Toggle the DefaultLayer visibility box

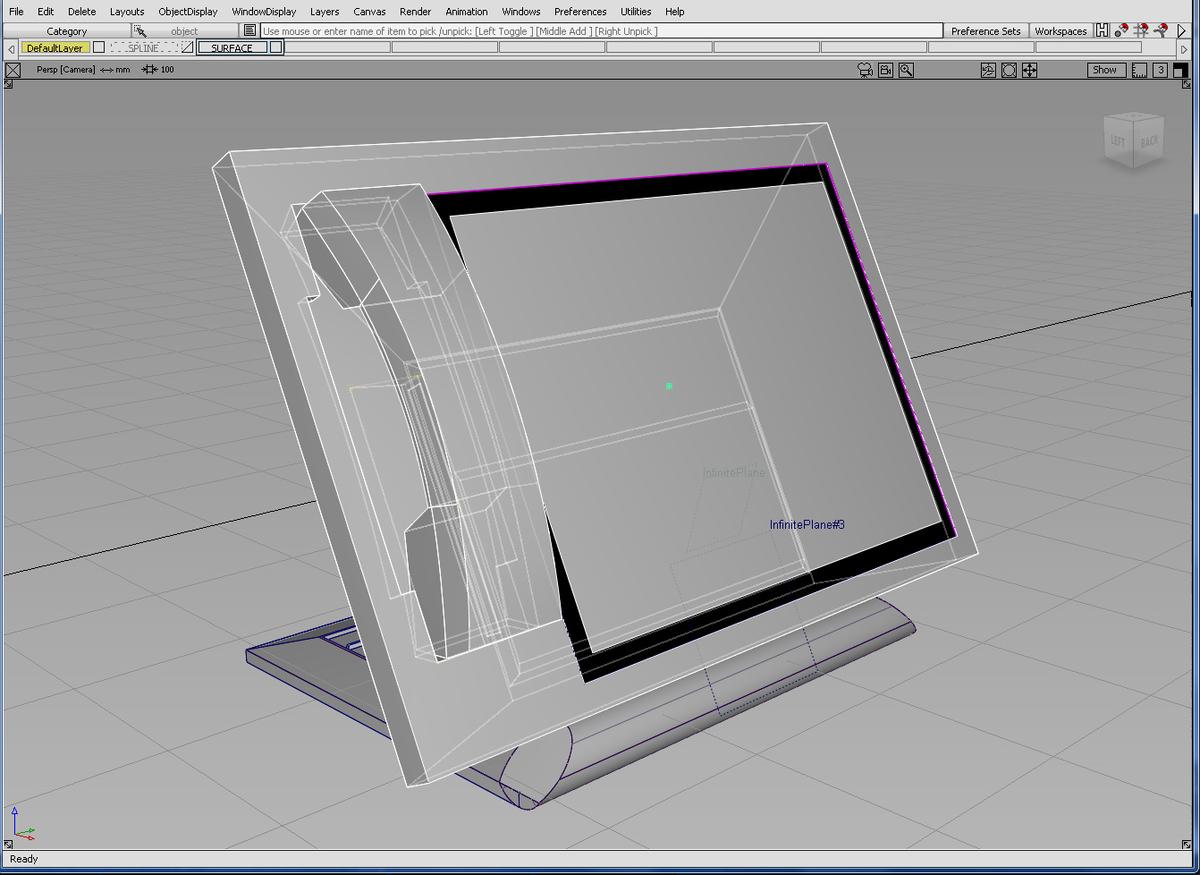pyautogui.click(x=99, y=47)
